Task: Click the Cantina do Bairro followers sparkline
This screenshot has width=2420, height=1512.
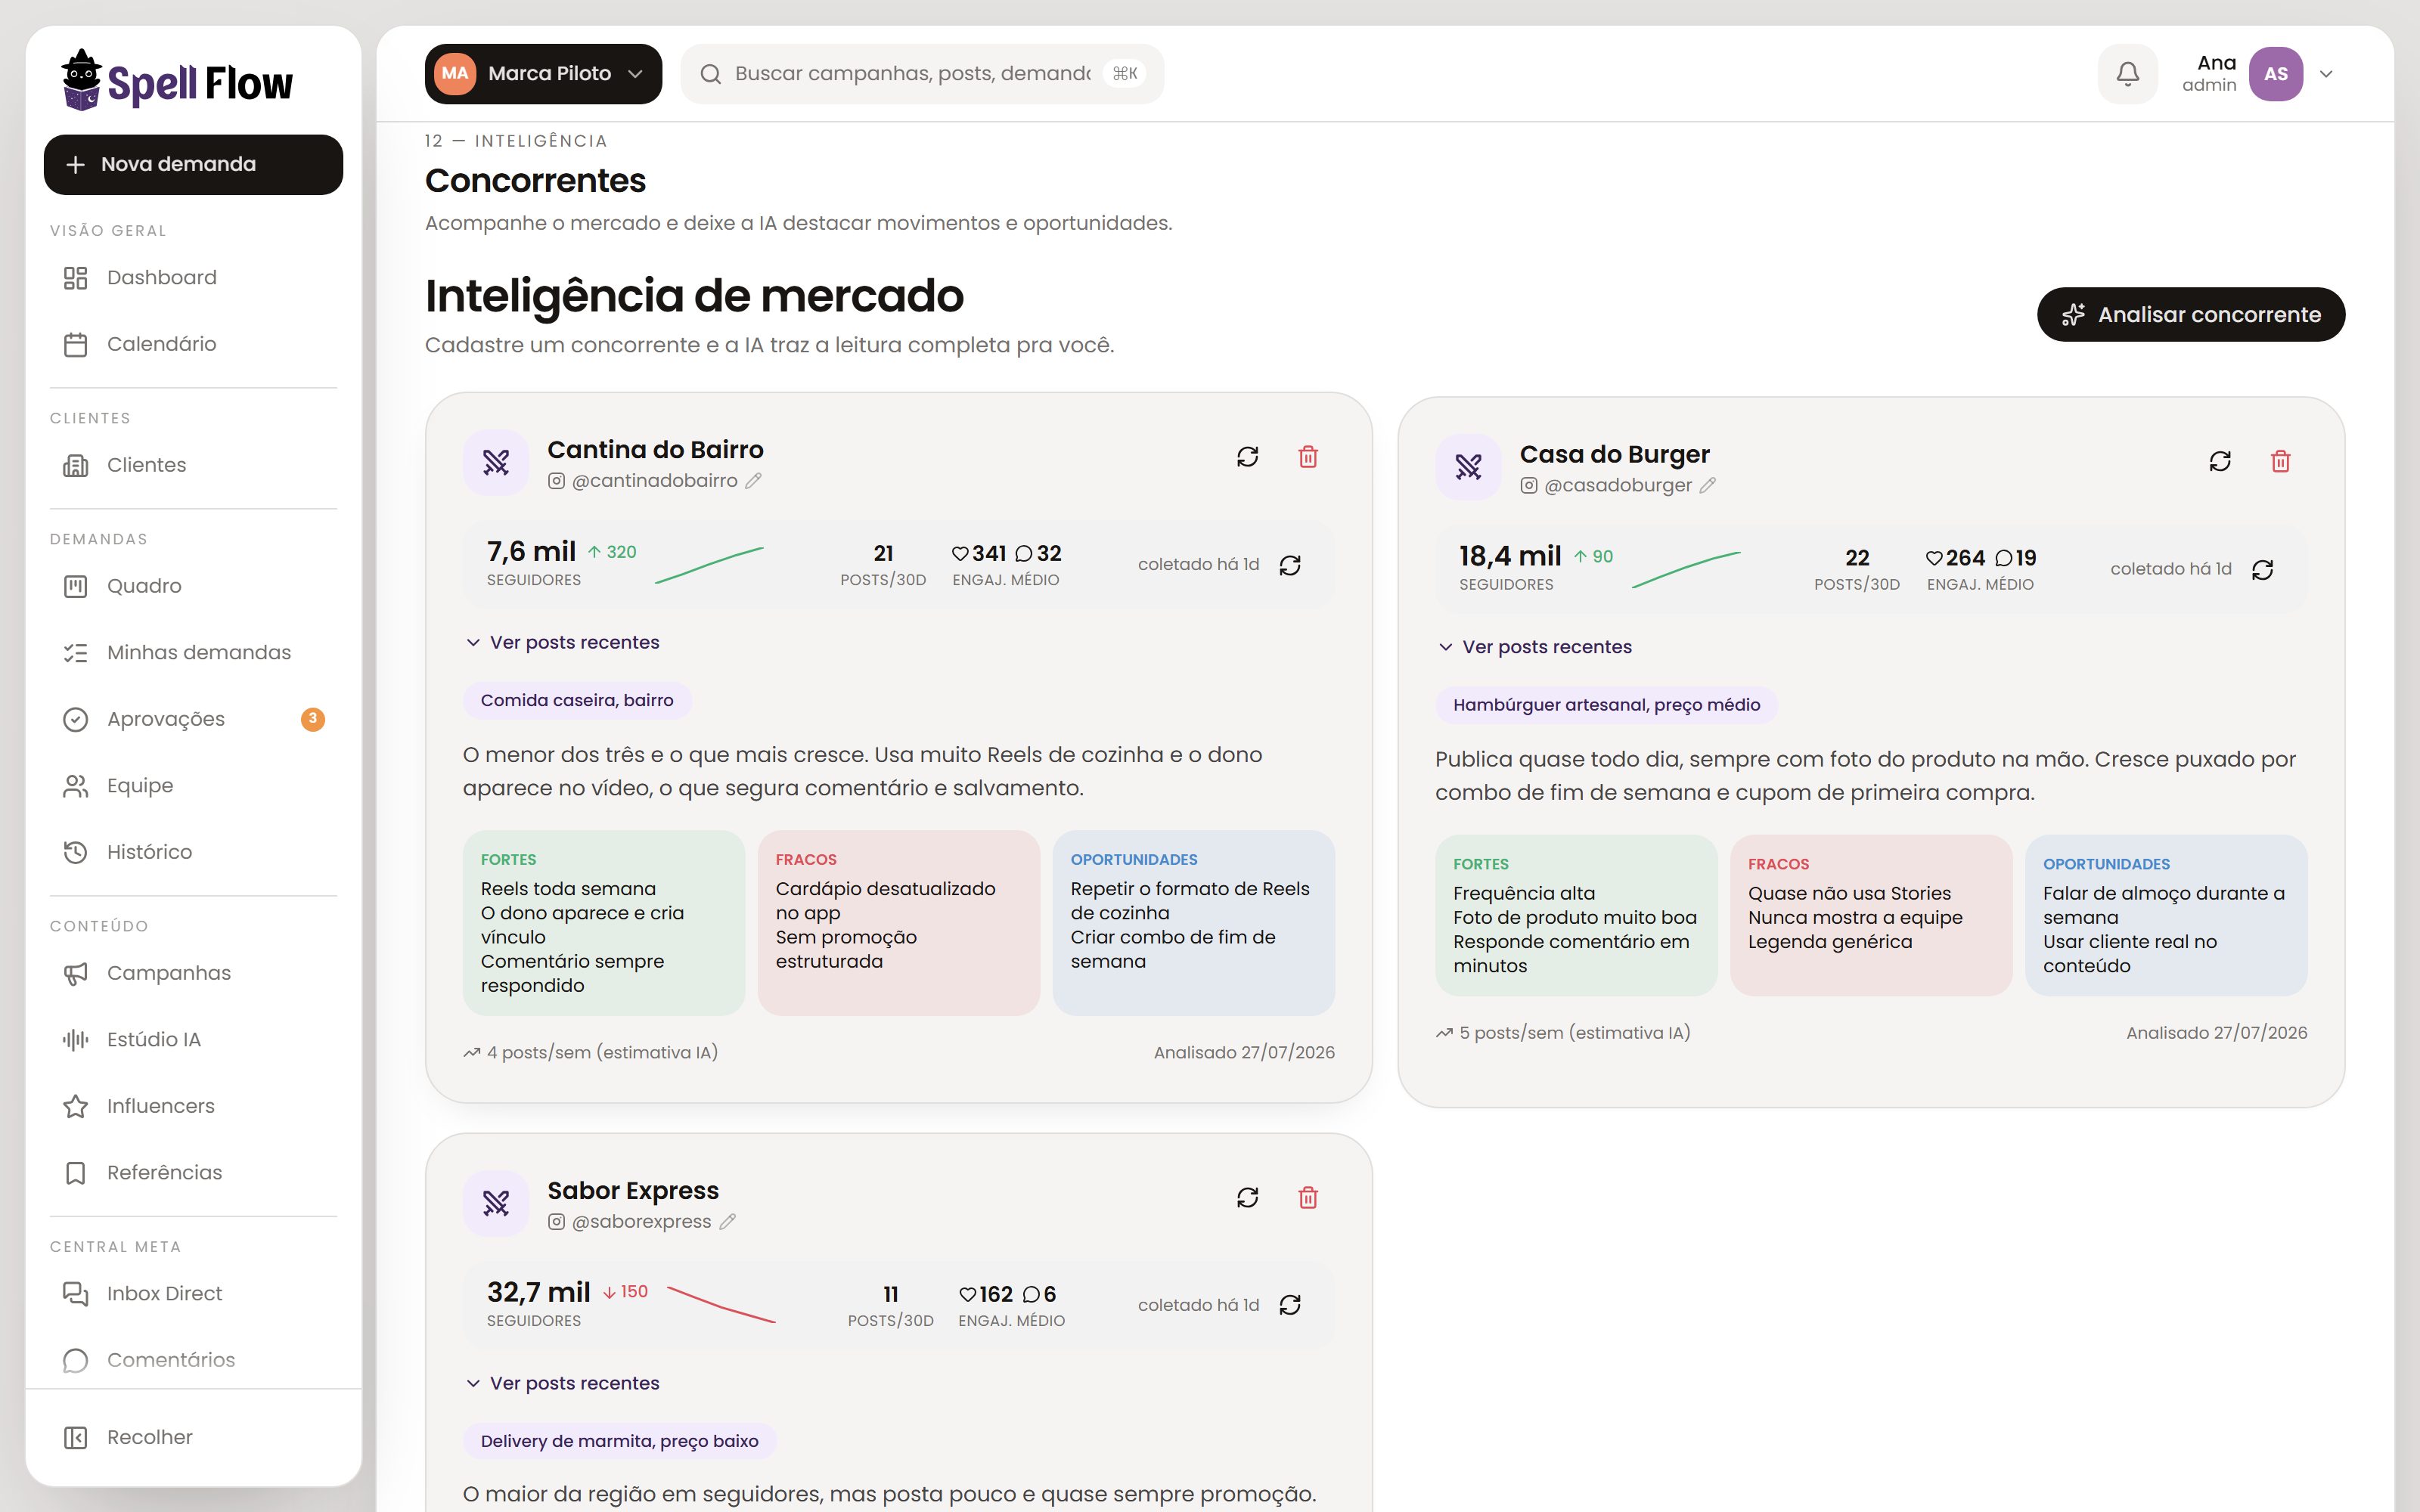Action: [x=709, y=565]
